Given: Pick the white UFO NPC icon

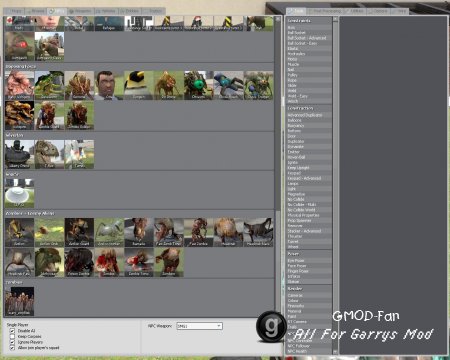Looking at the screenshot, I should pyautogui.click(x=19, y=193).
